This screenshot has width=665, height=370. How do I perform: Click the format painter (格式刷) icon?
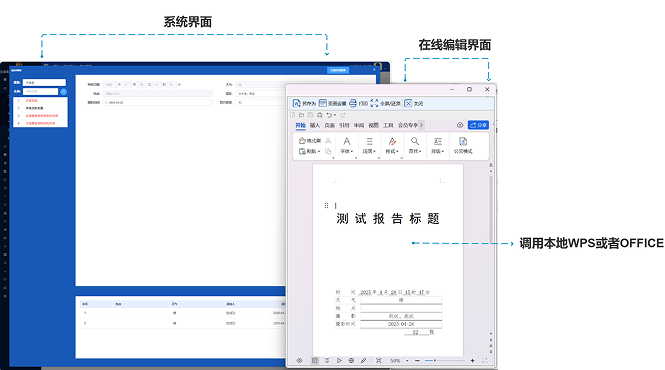pos(302,140)
